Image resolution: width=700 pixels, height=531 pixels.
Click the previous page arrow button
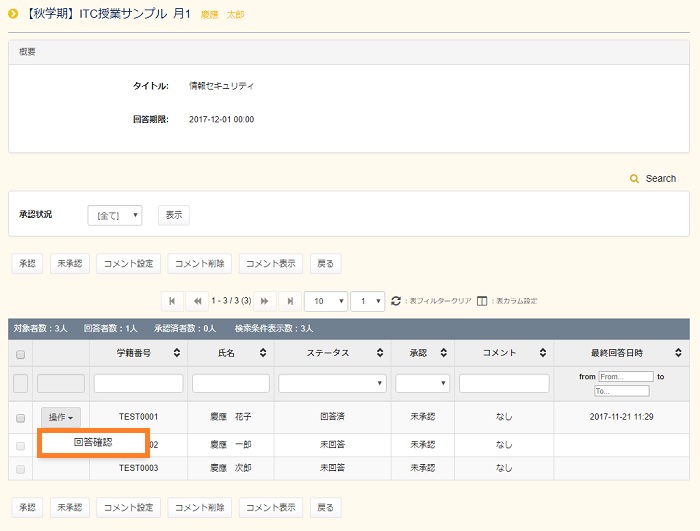[x=198, y=301]
